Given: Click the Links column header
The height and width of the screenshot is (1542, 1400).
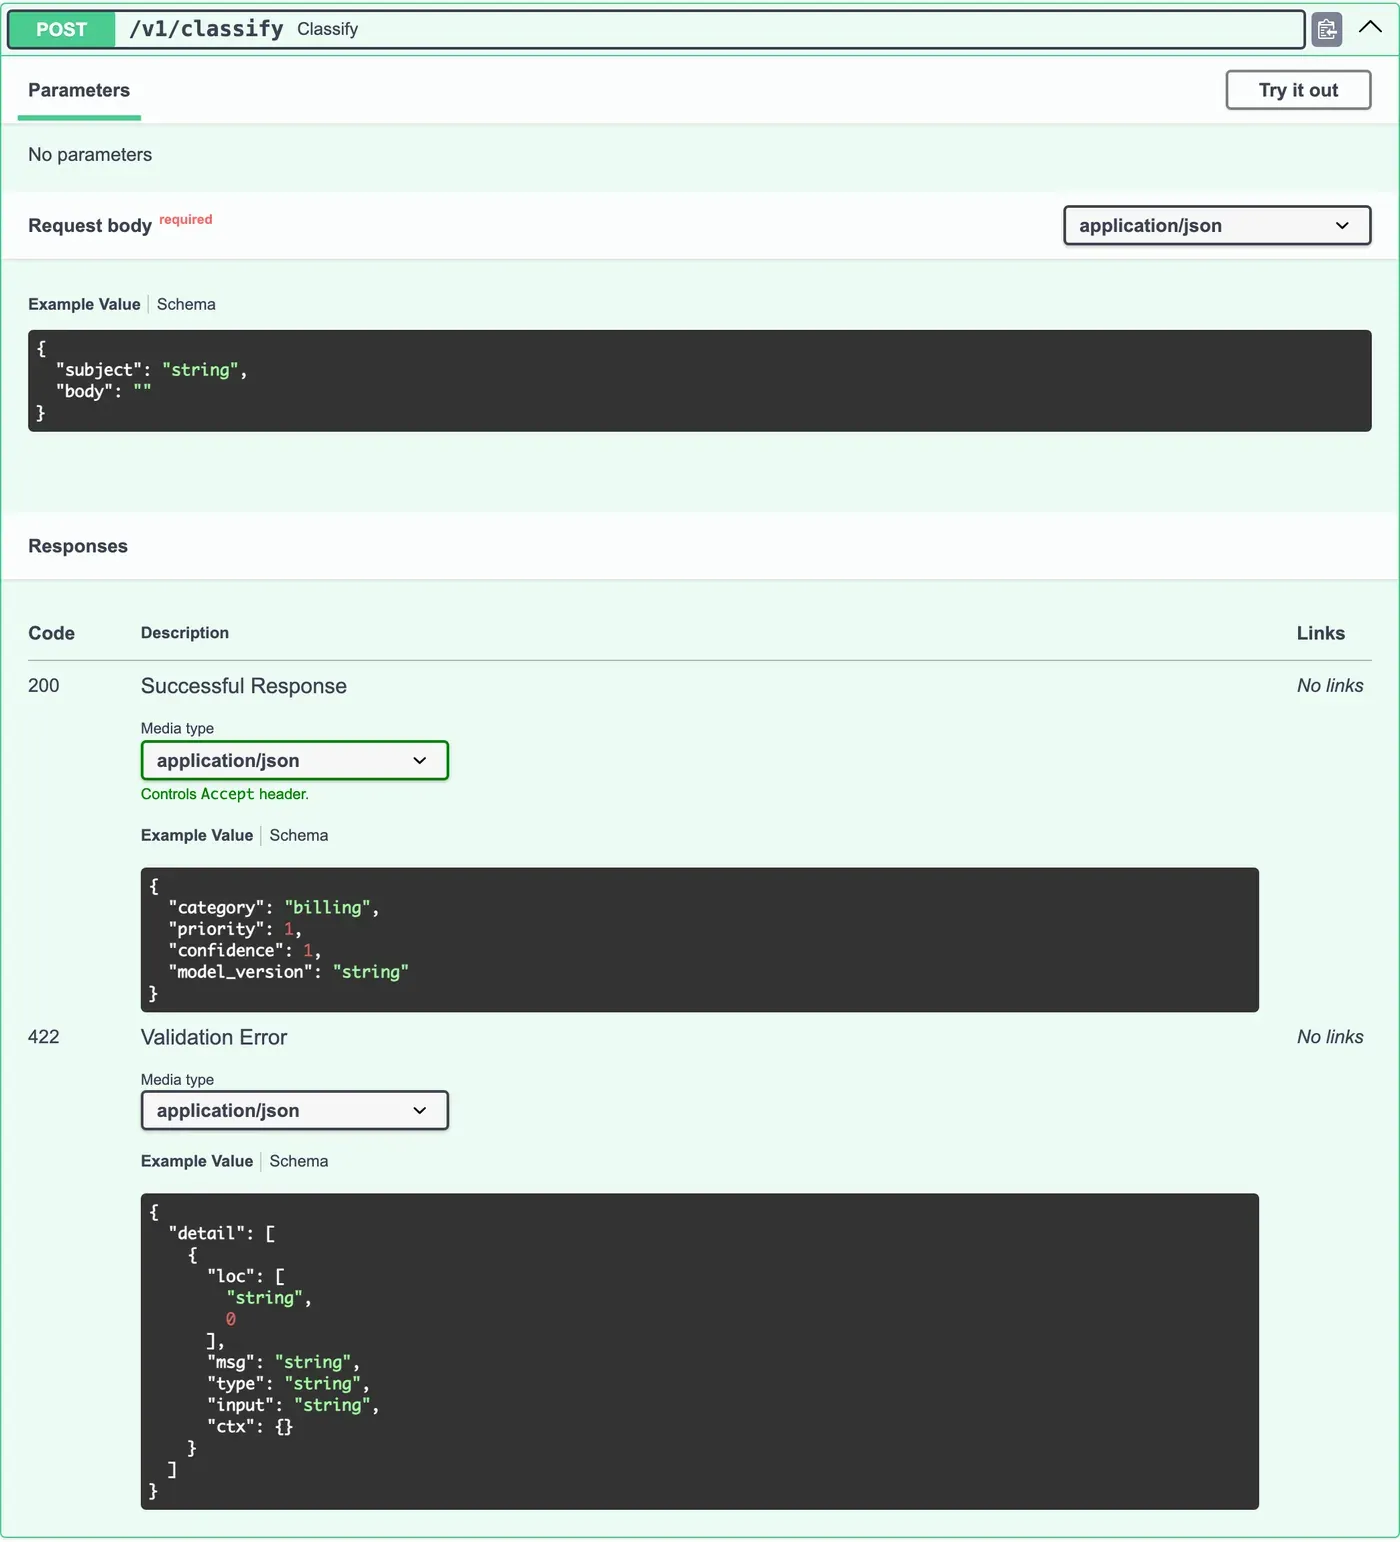Looking at the screenshot, I should pyautogui.click(x=1321, y=634).
